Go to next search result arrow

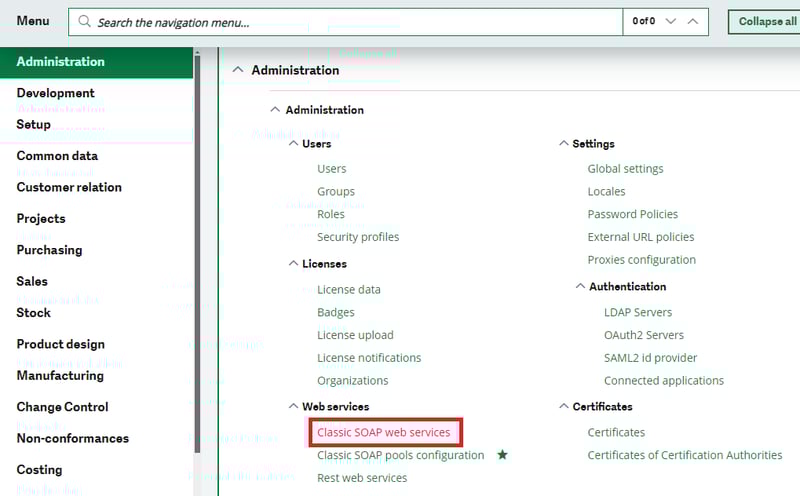point(671,21)
